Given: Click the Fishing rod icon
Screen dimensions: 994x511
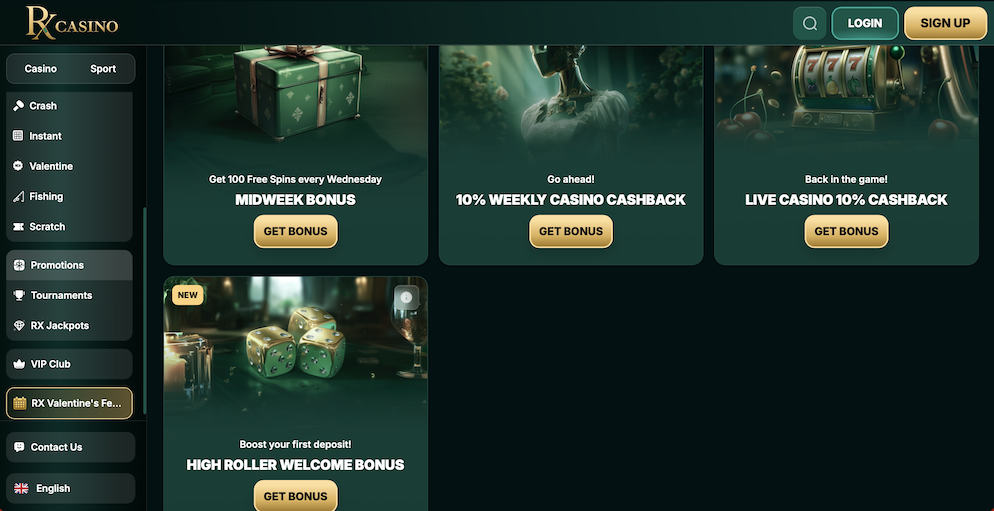Looking at the screenshot, I should [18, 197].
